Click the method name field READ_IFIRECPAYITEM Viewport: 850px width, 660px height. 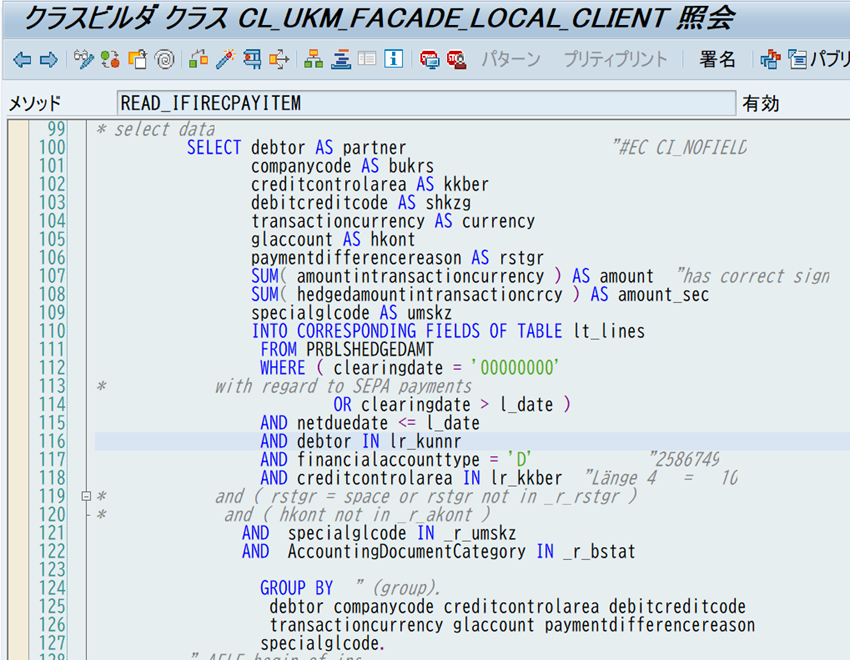[426, 103]
